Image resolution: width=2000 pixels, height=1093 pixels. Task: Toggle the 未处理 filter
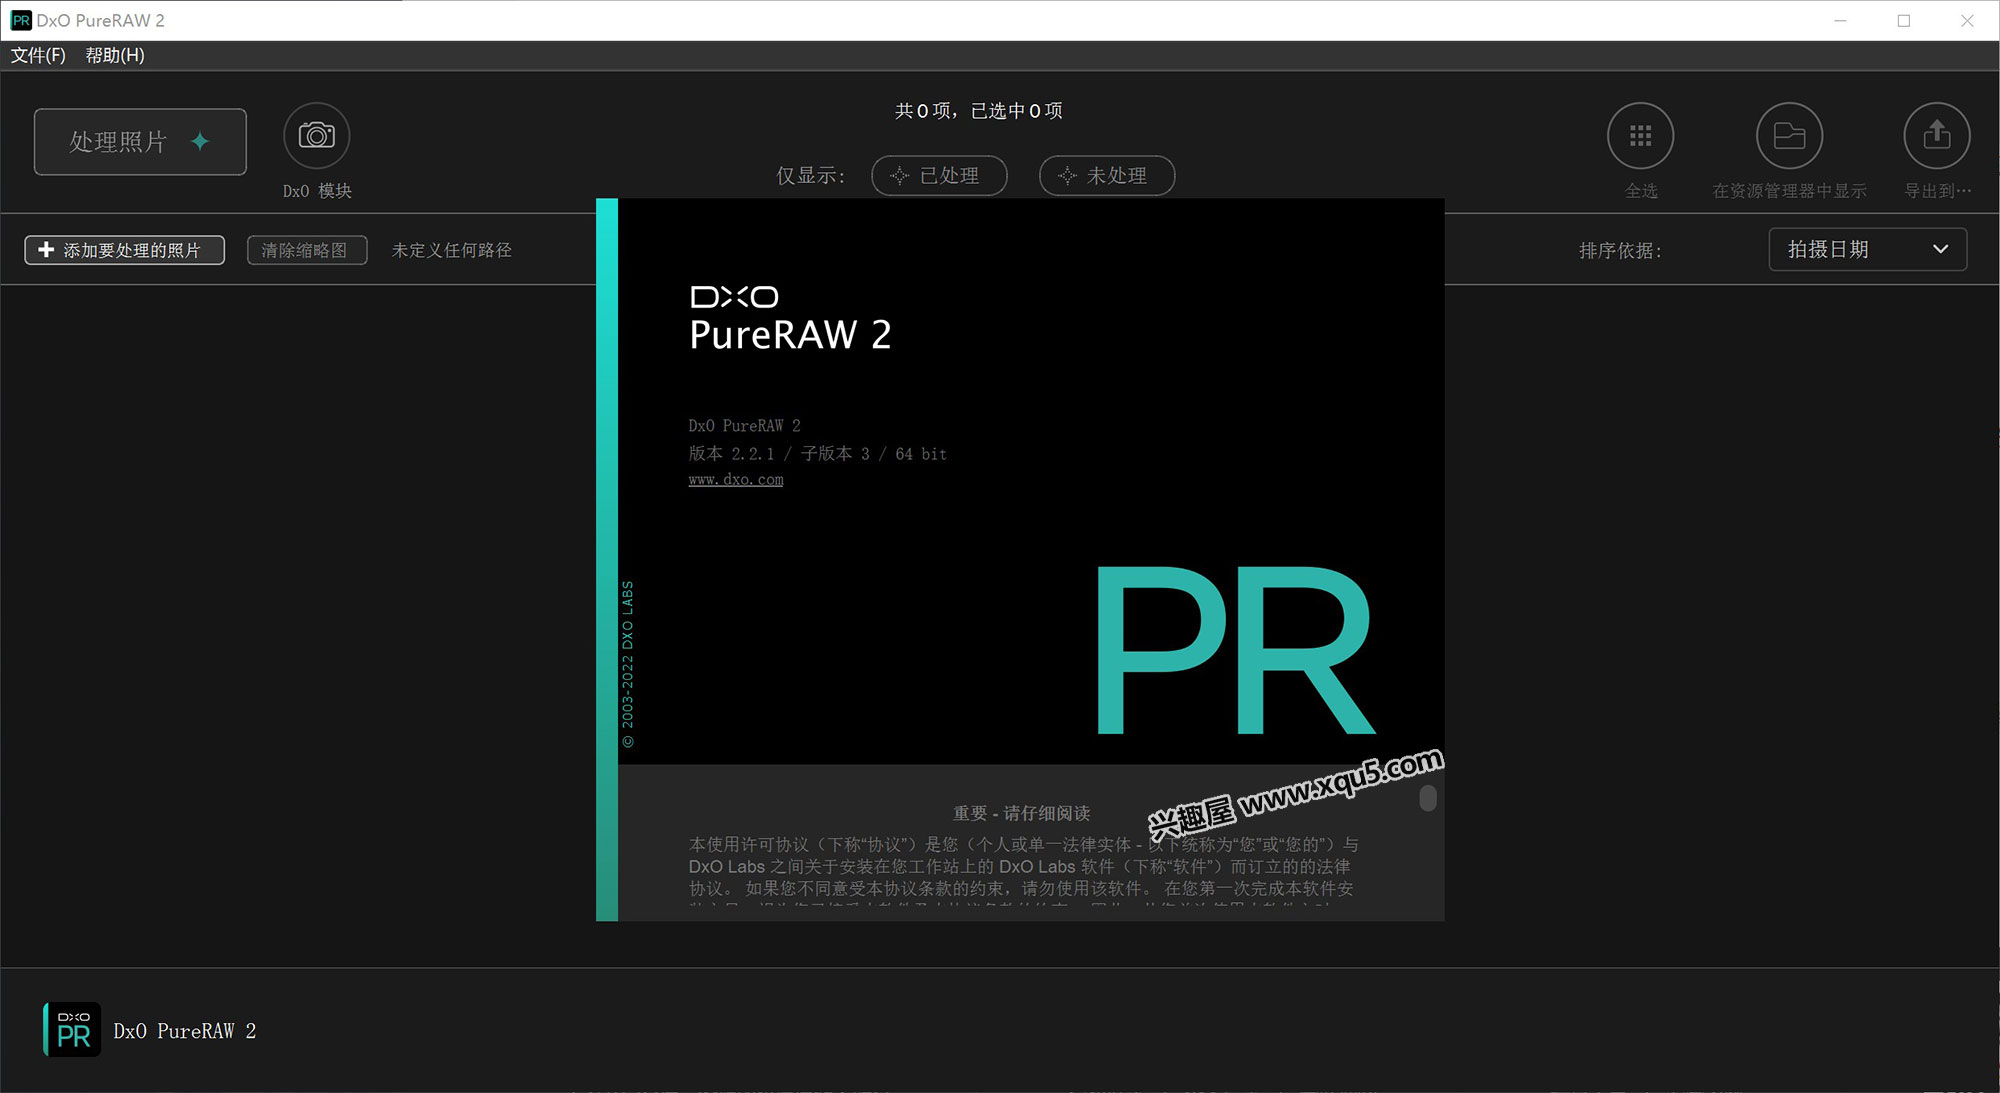(x=1107, y=176)
